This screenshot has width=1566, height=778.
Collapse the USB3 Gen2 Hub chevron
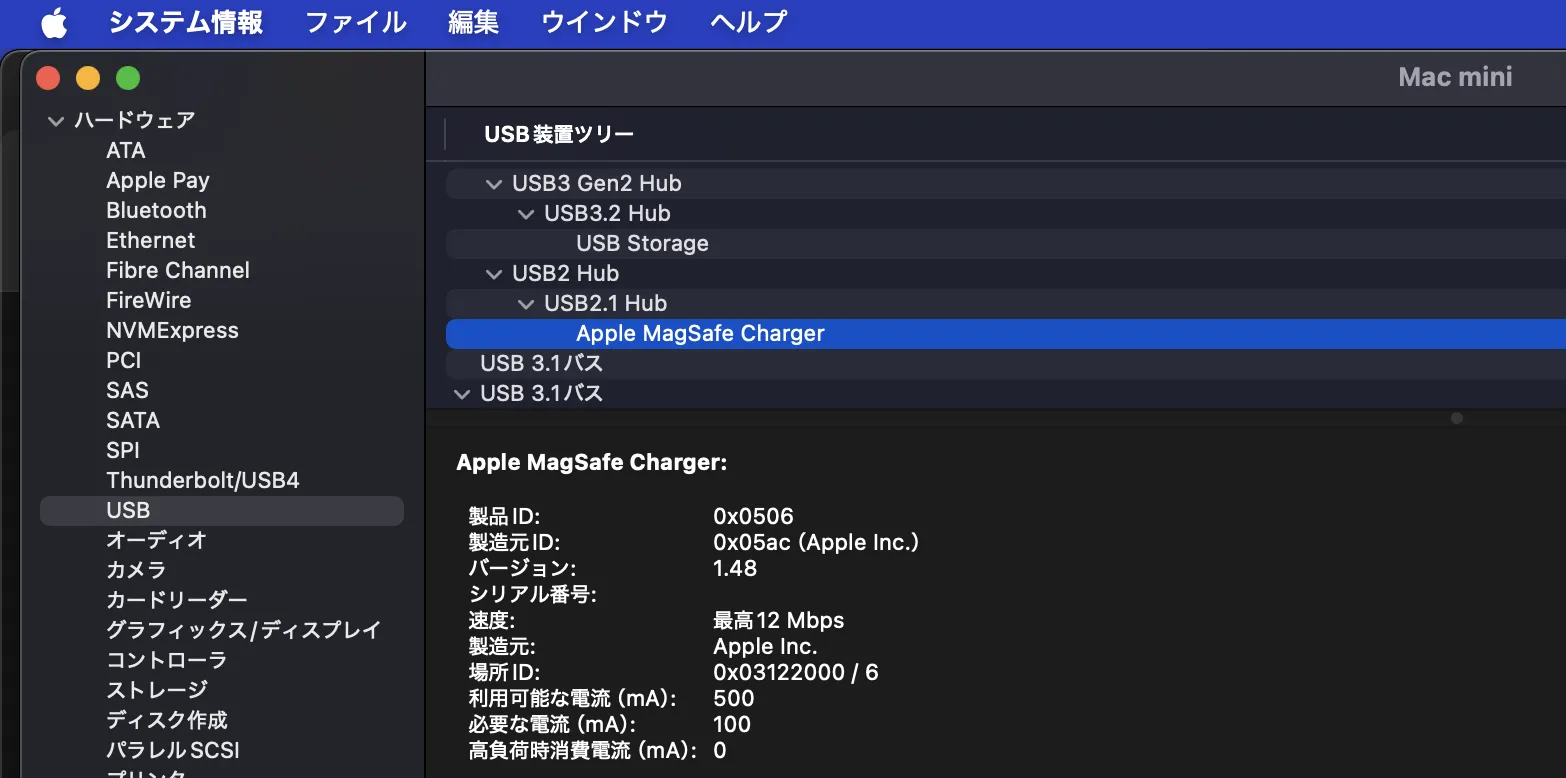tap(493, 184)
